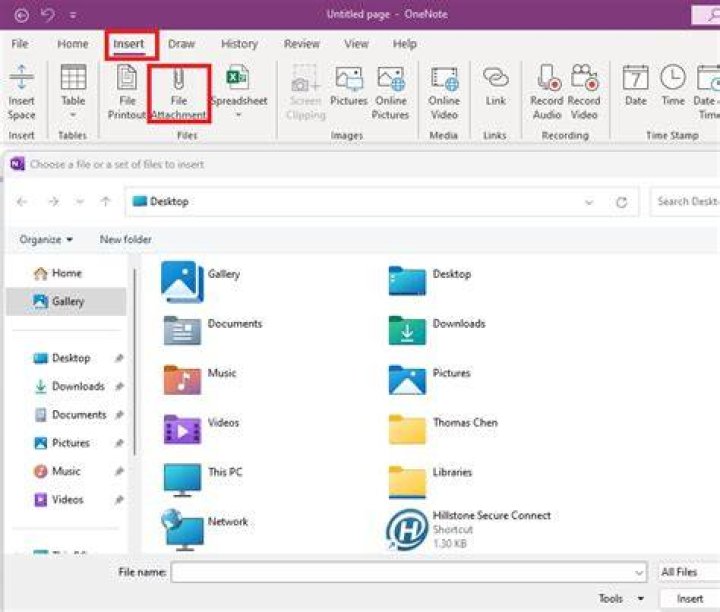Switch to the Review tab
Screen dimensions: 720x612
[302, 44]
